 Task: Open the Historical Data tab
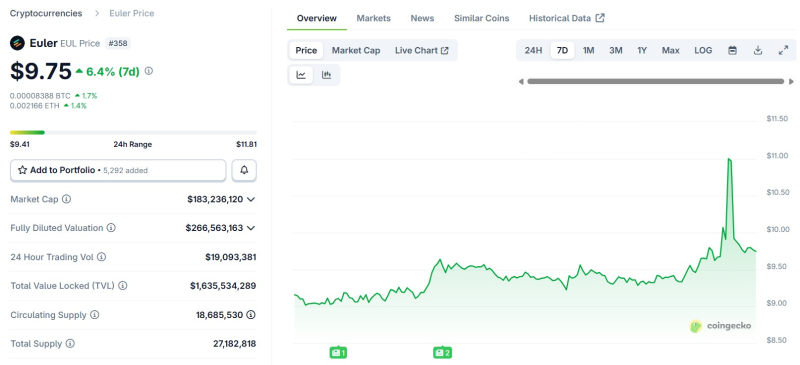567,18
